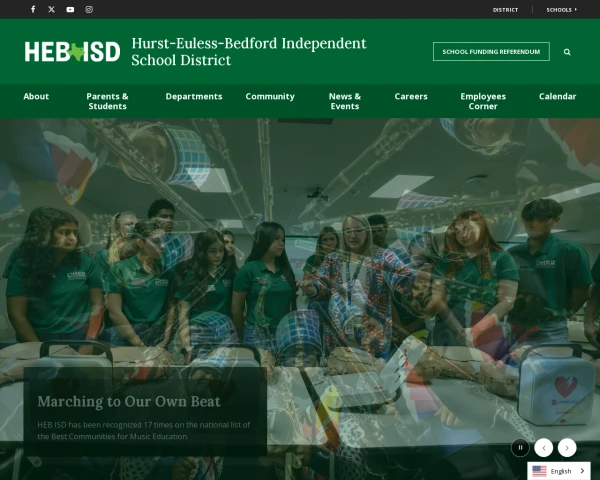Open the YouTube channel icon
Image resolution: width=600 pixels, height=480 pixels.
pyautogui.click(x=70, y=9)
